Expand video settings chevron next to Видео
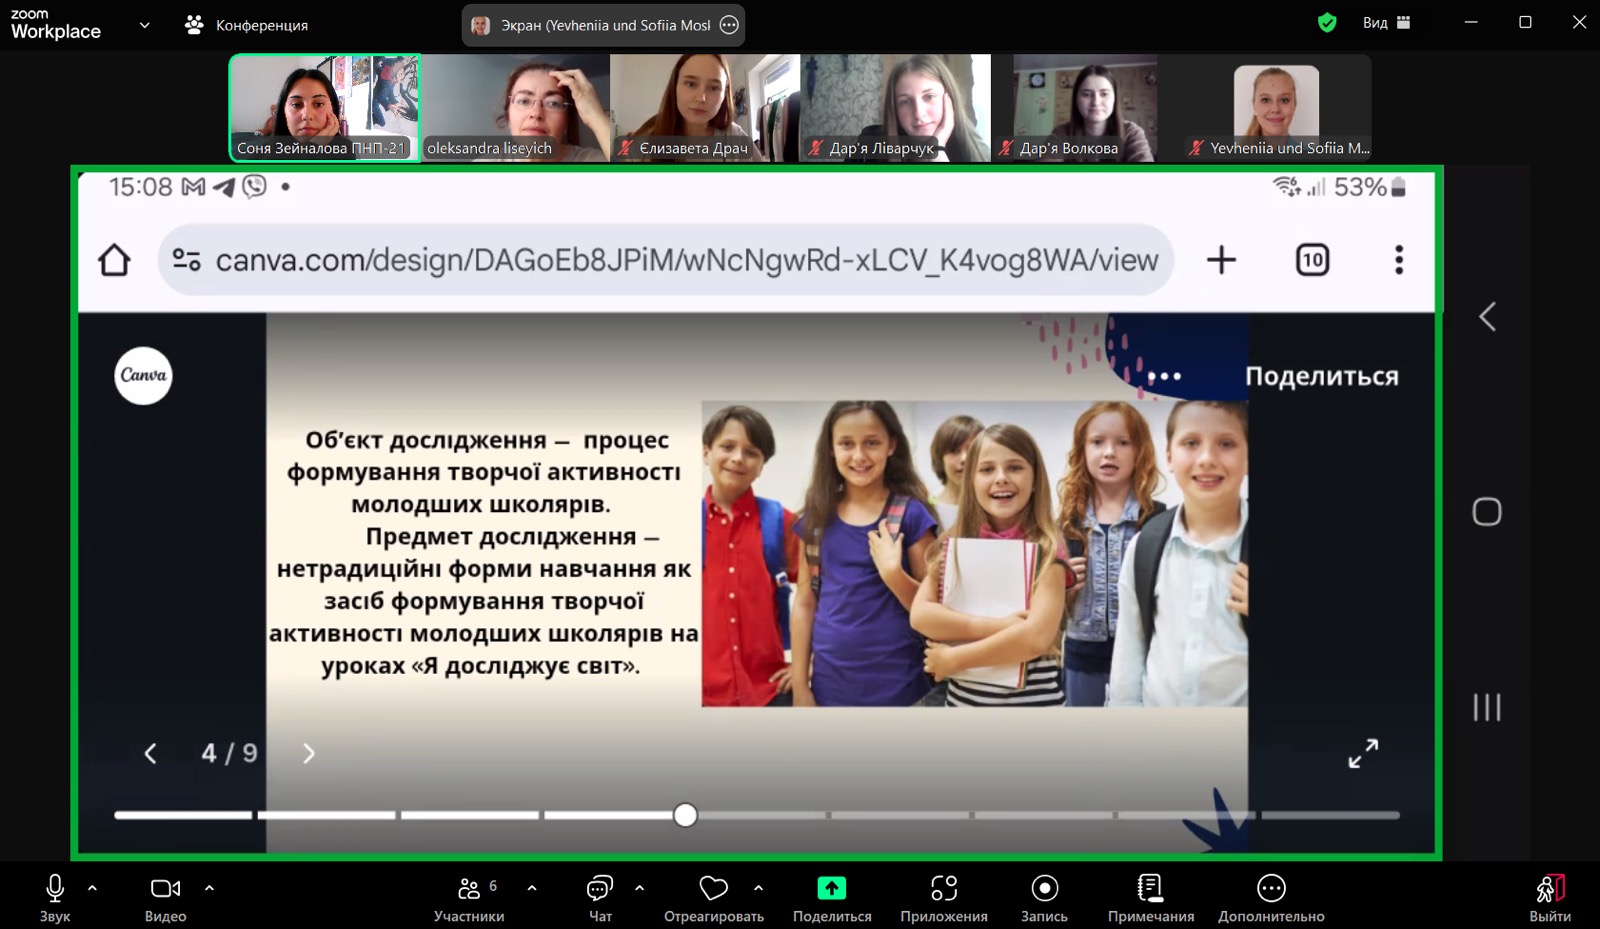The height and width of the screenshot is (929, 1600). point(208,888)
